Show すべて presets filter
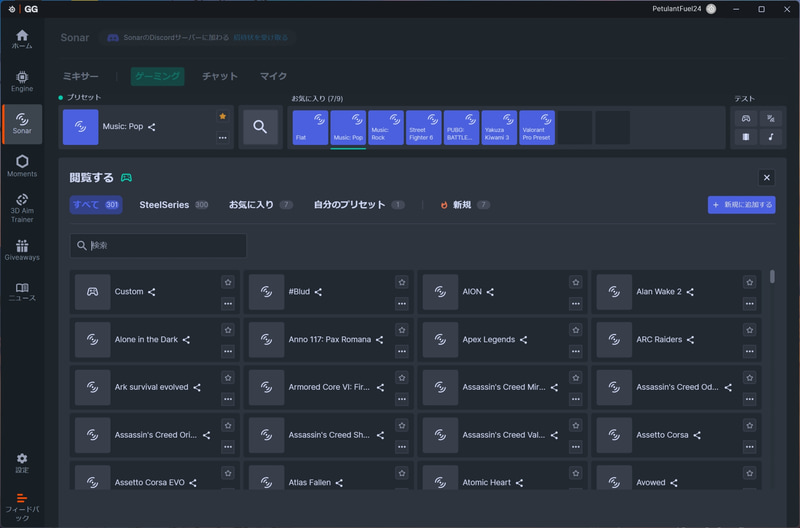The height and width of the screenshot is (528, 800). tap(96, 205)
